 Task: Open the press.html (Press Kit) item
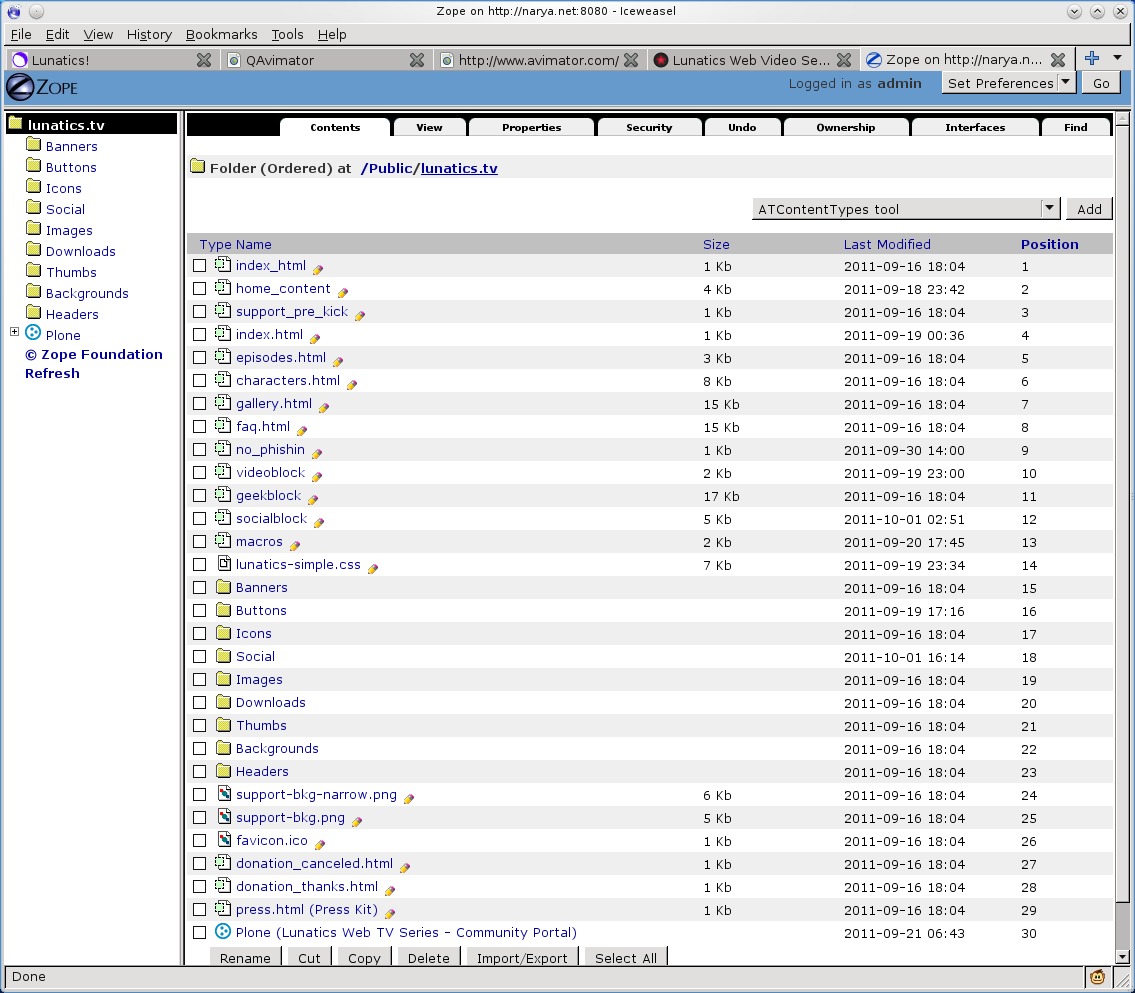tap(306, 909)
